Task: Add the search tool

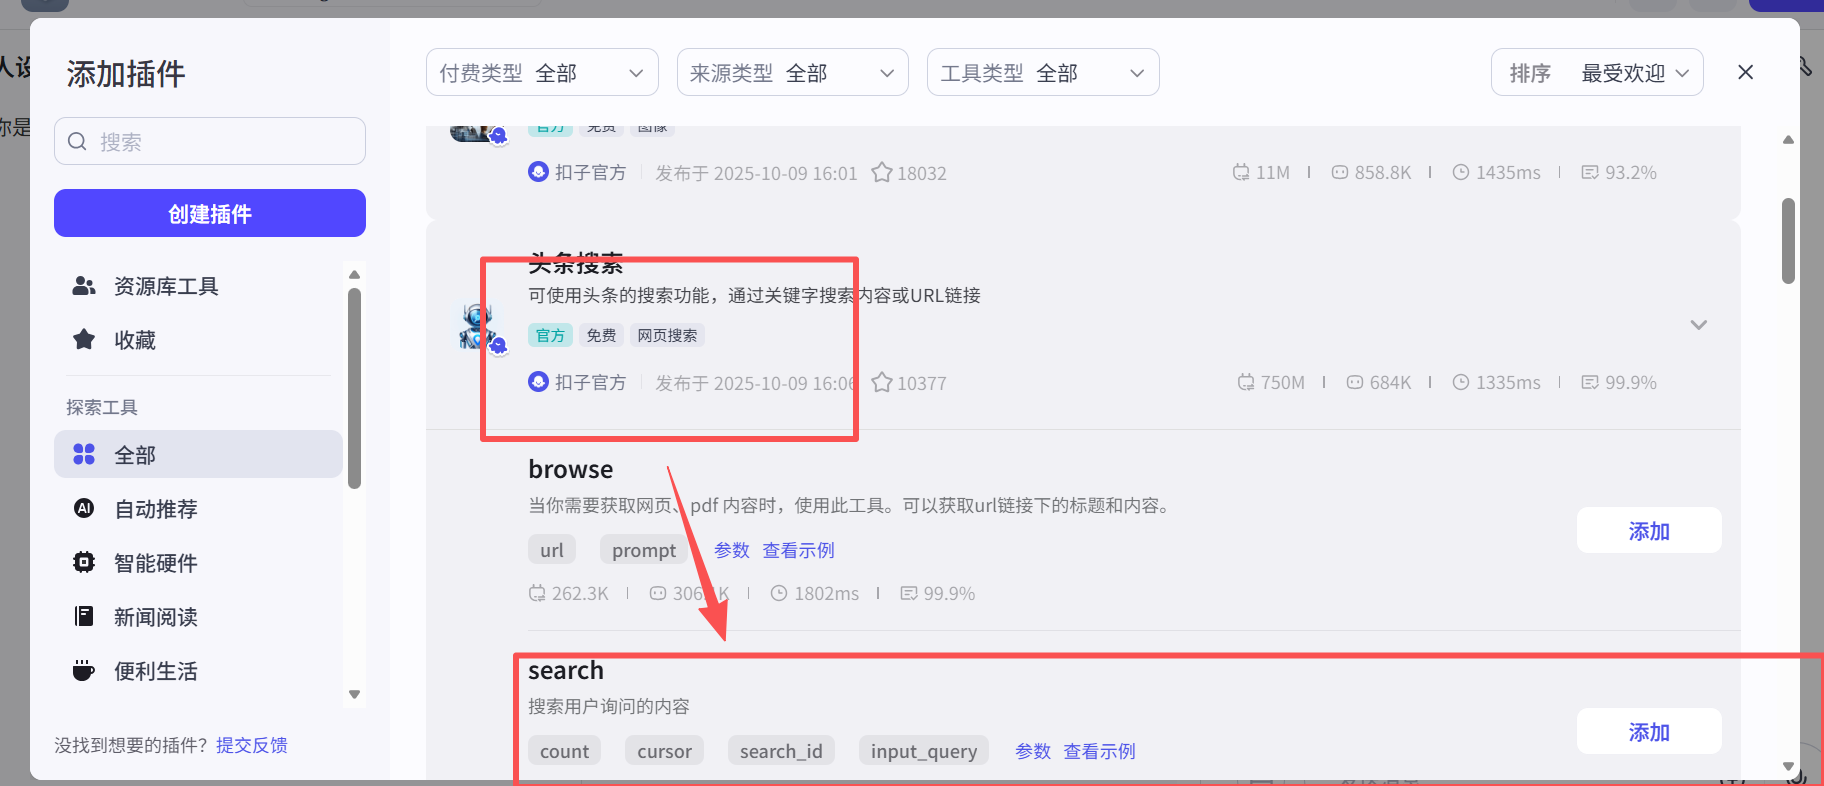Action: [x=1649, y=731]
